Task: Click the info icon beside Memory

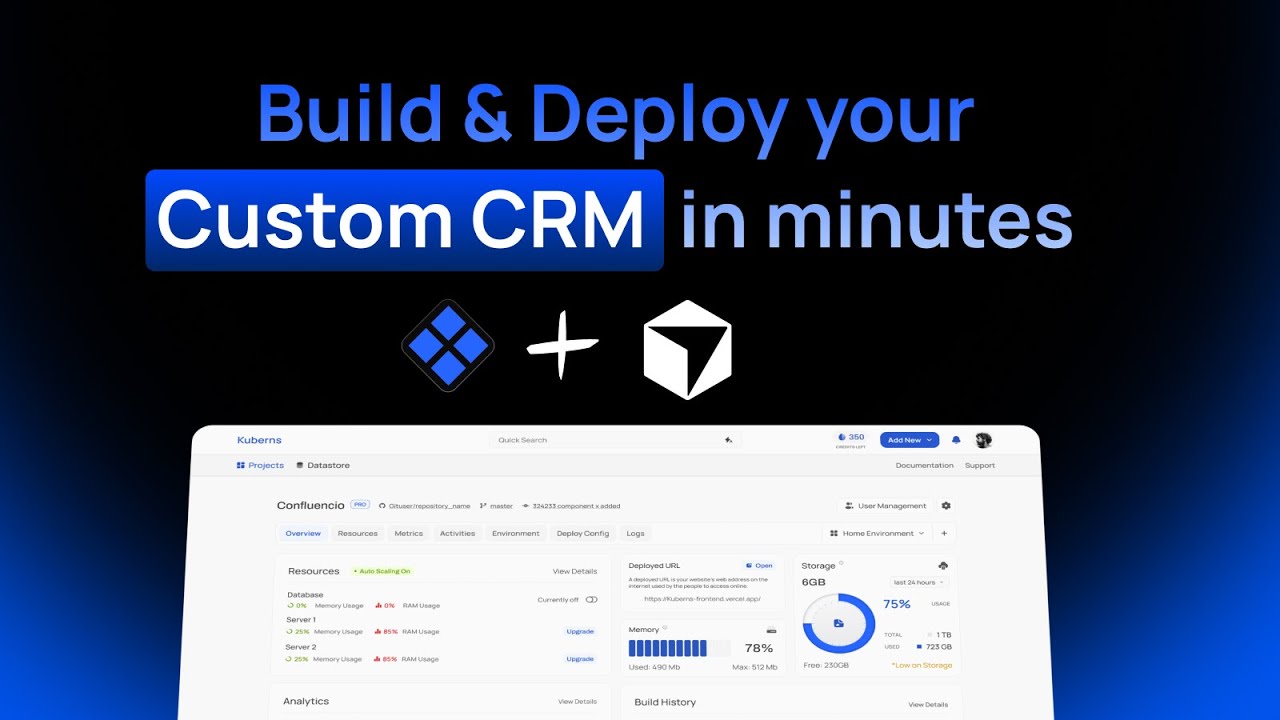Action: [665, 628]
